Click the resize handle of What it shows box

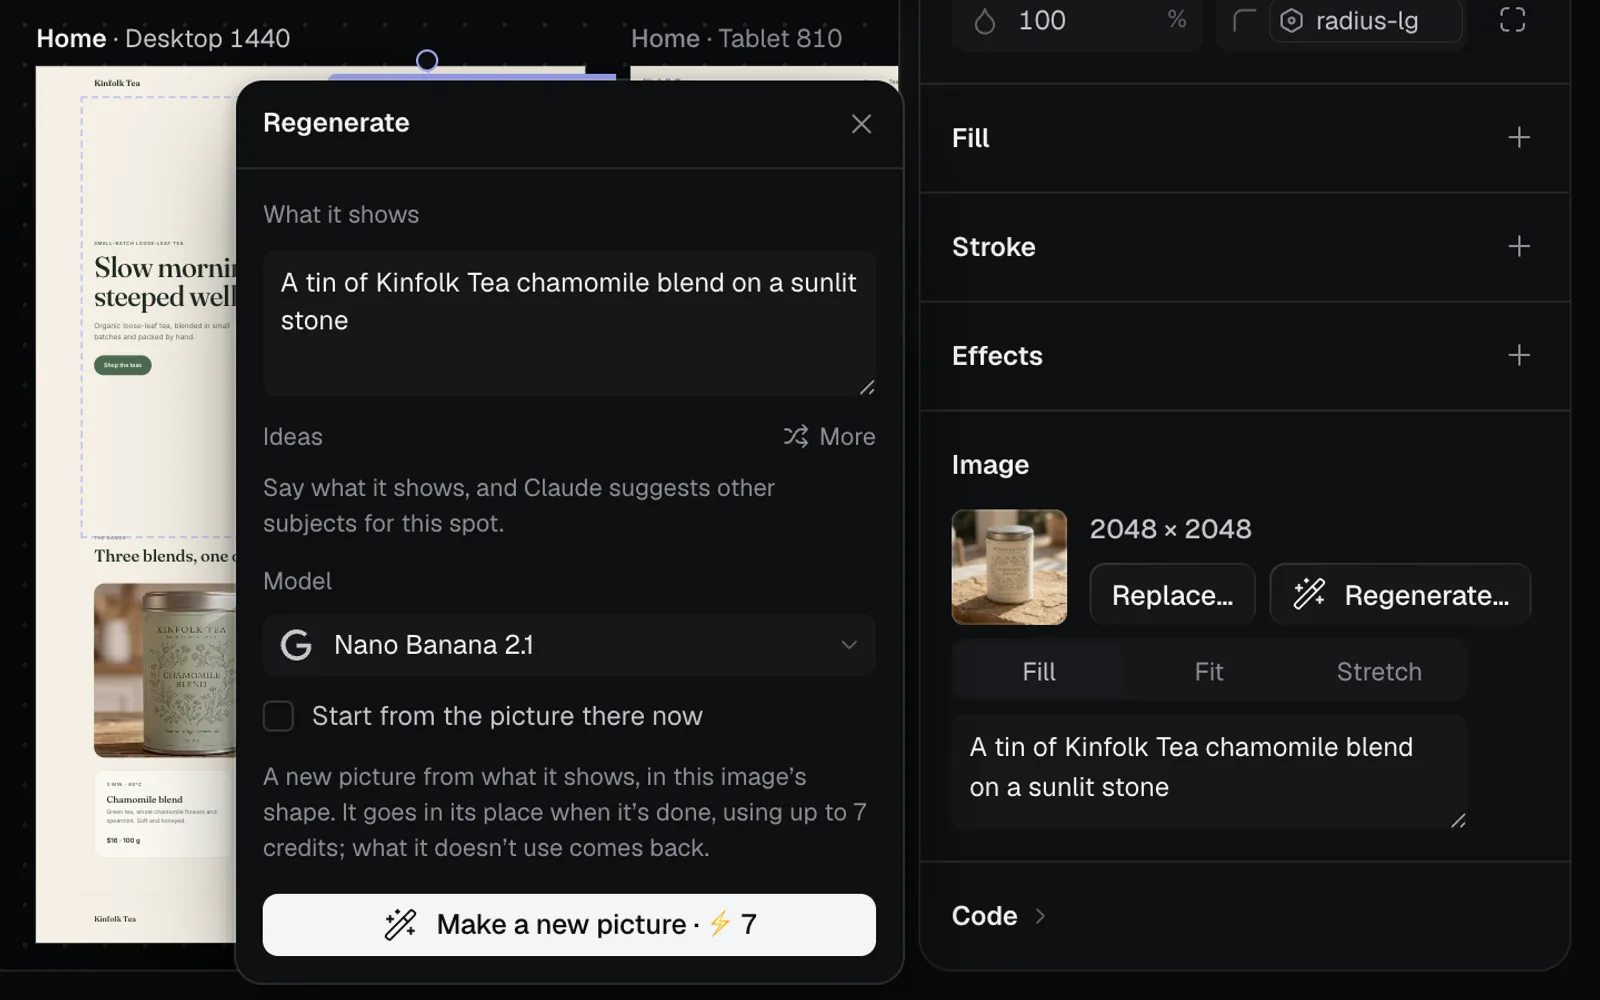(867, 387)
